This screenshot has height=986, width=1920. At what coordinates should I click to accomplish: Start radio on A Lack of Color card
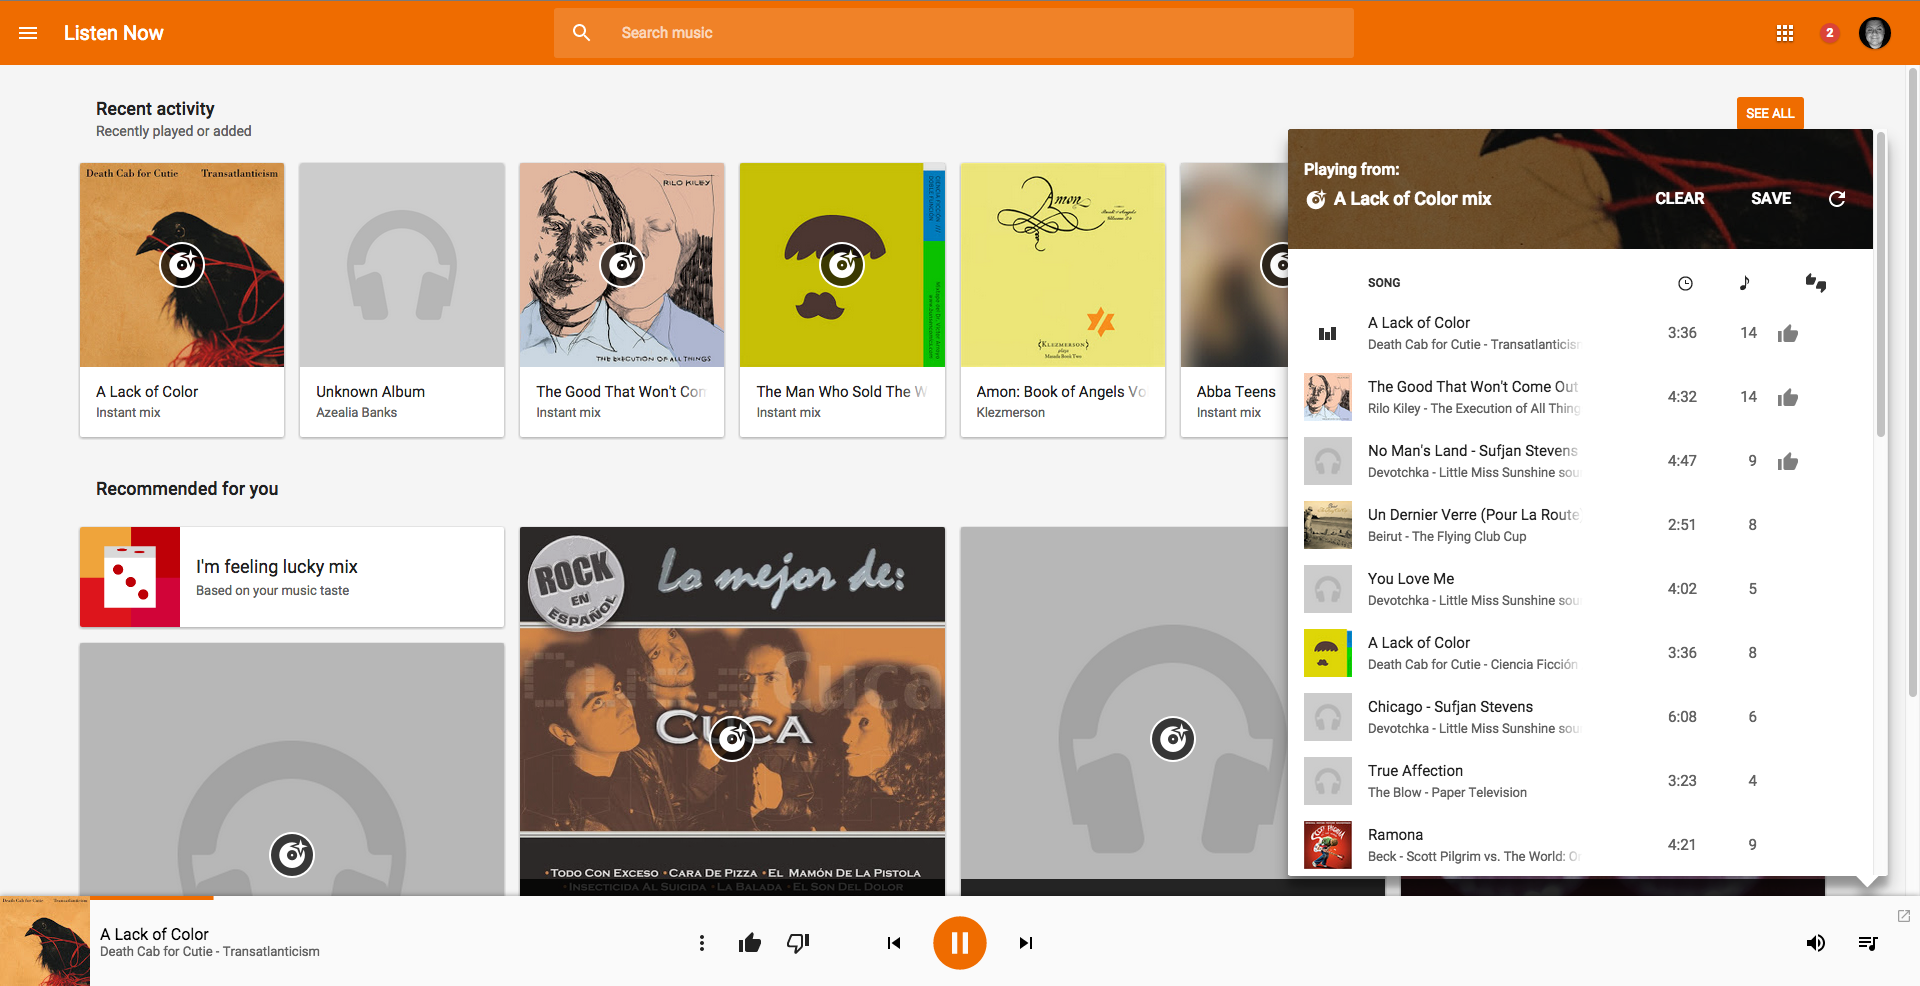182,265
